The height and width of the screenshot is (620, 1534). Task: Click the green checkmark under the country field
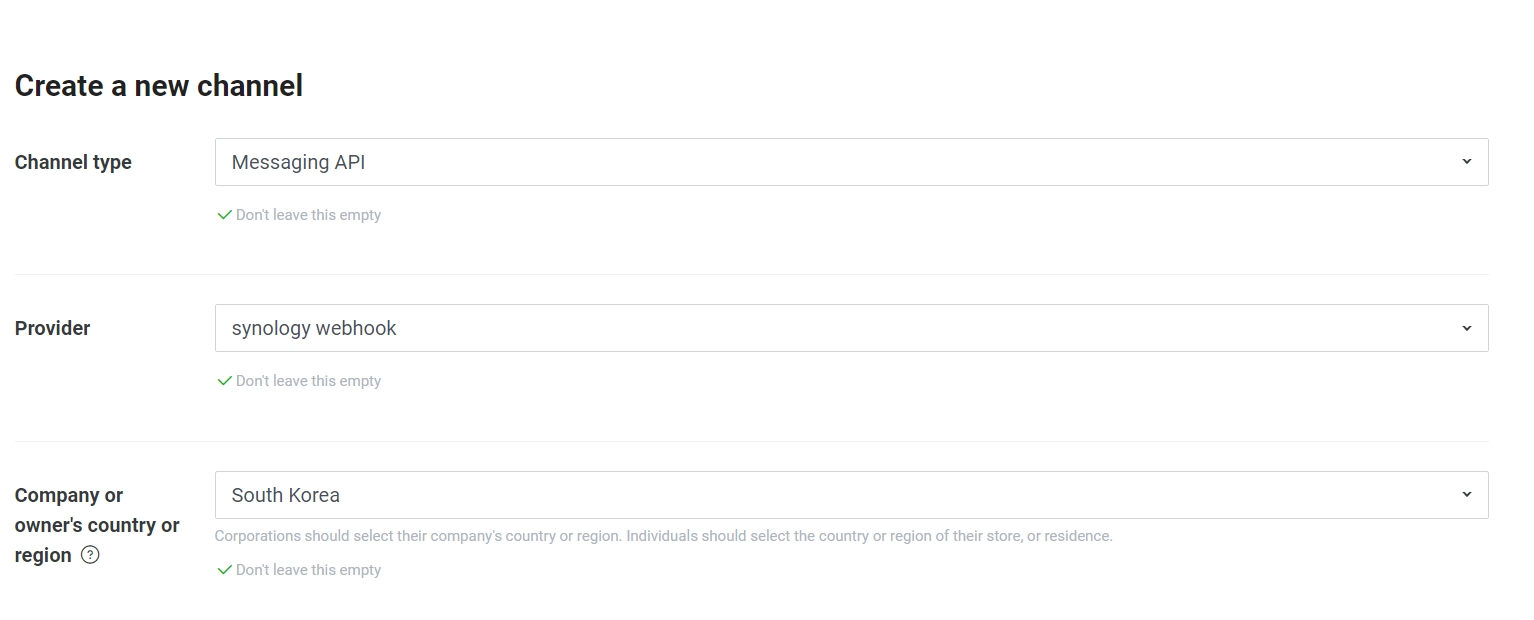(225, 570)
